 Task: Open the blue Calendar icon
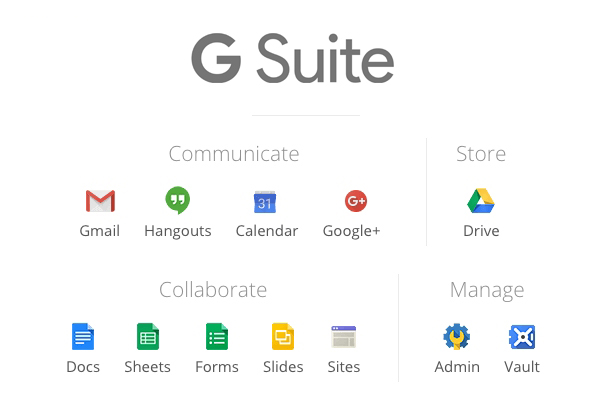point(265,202)
